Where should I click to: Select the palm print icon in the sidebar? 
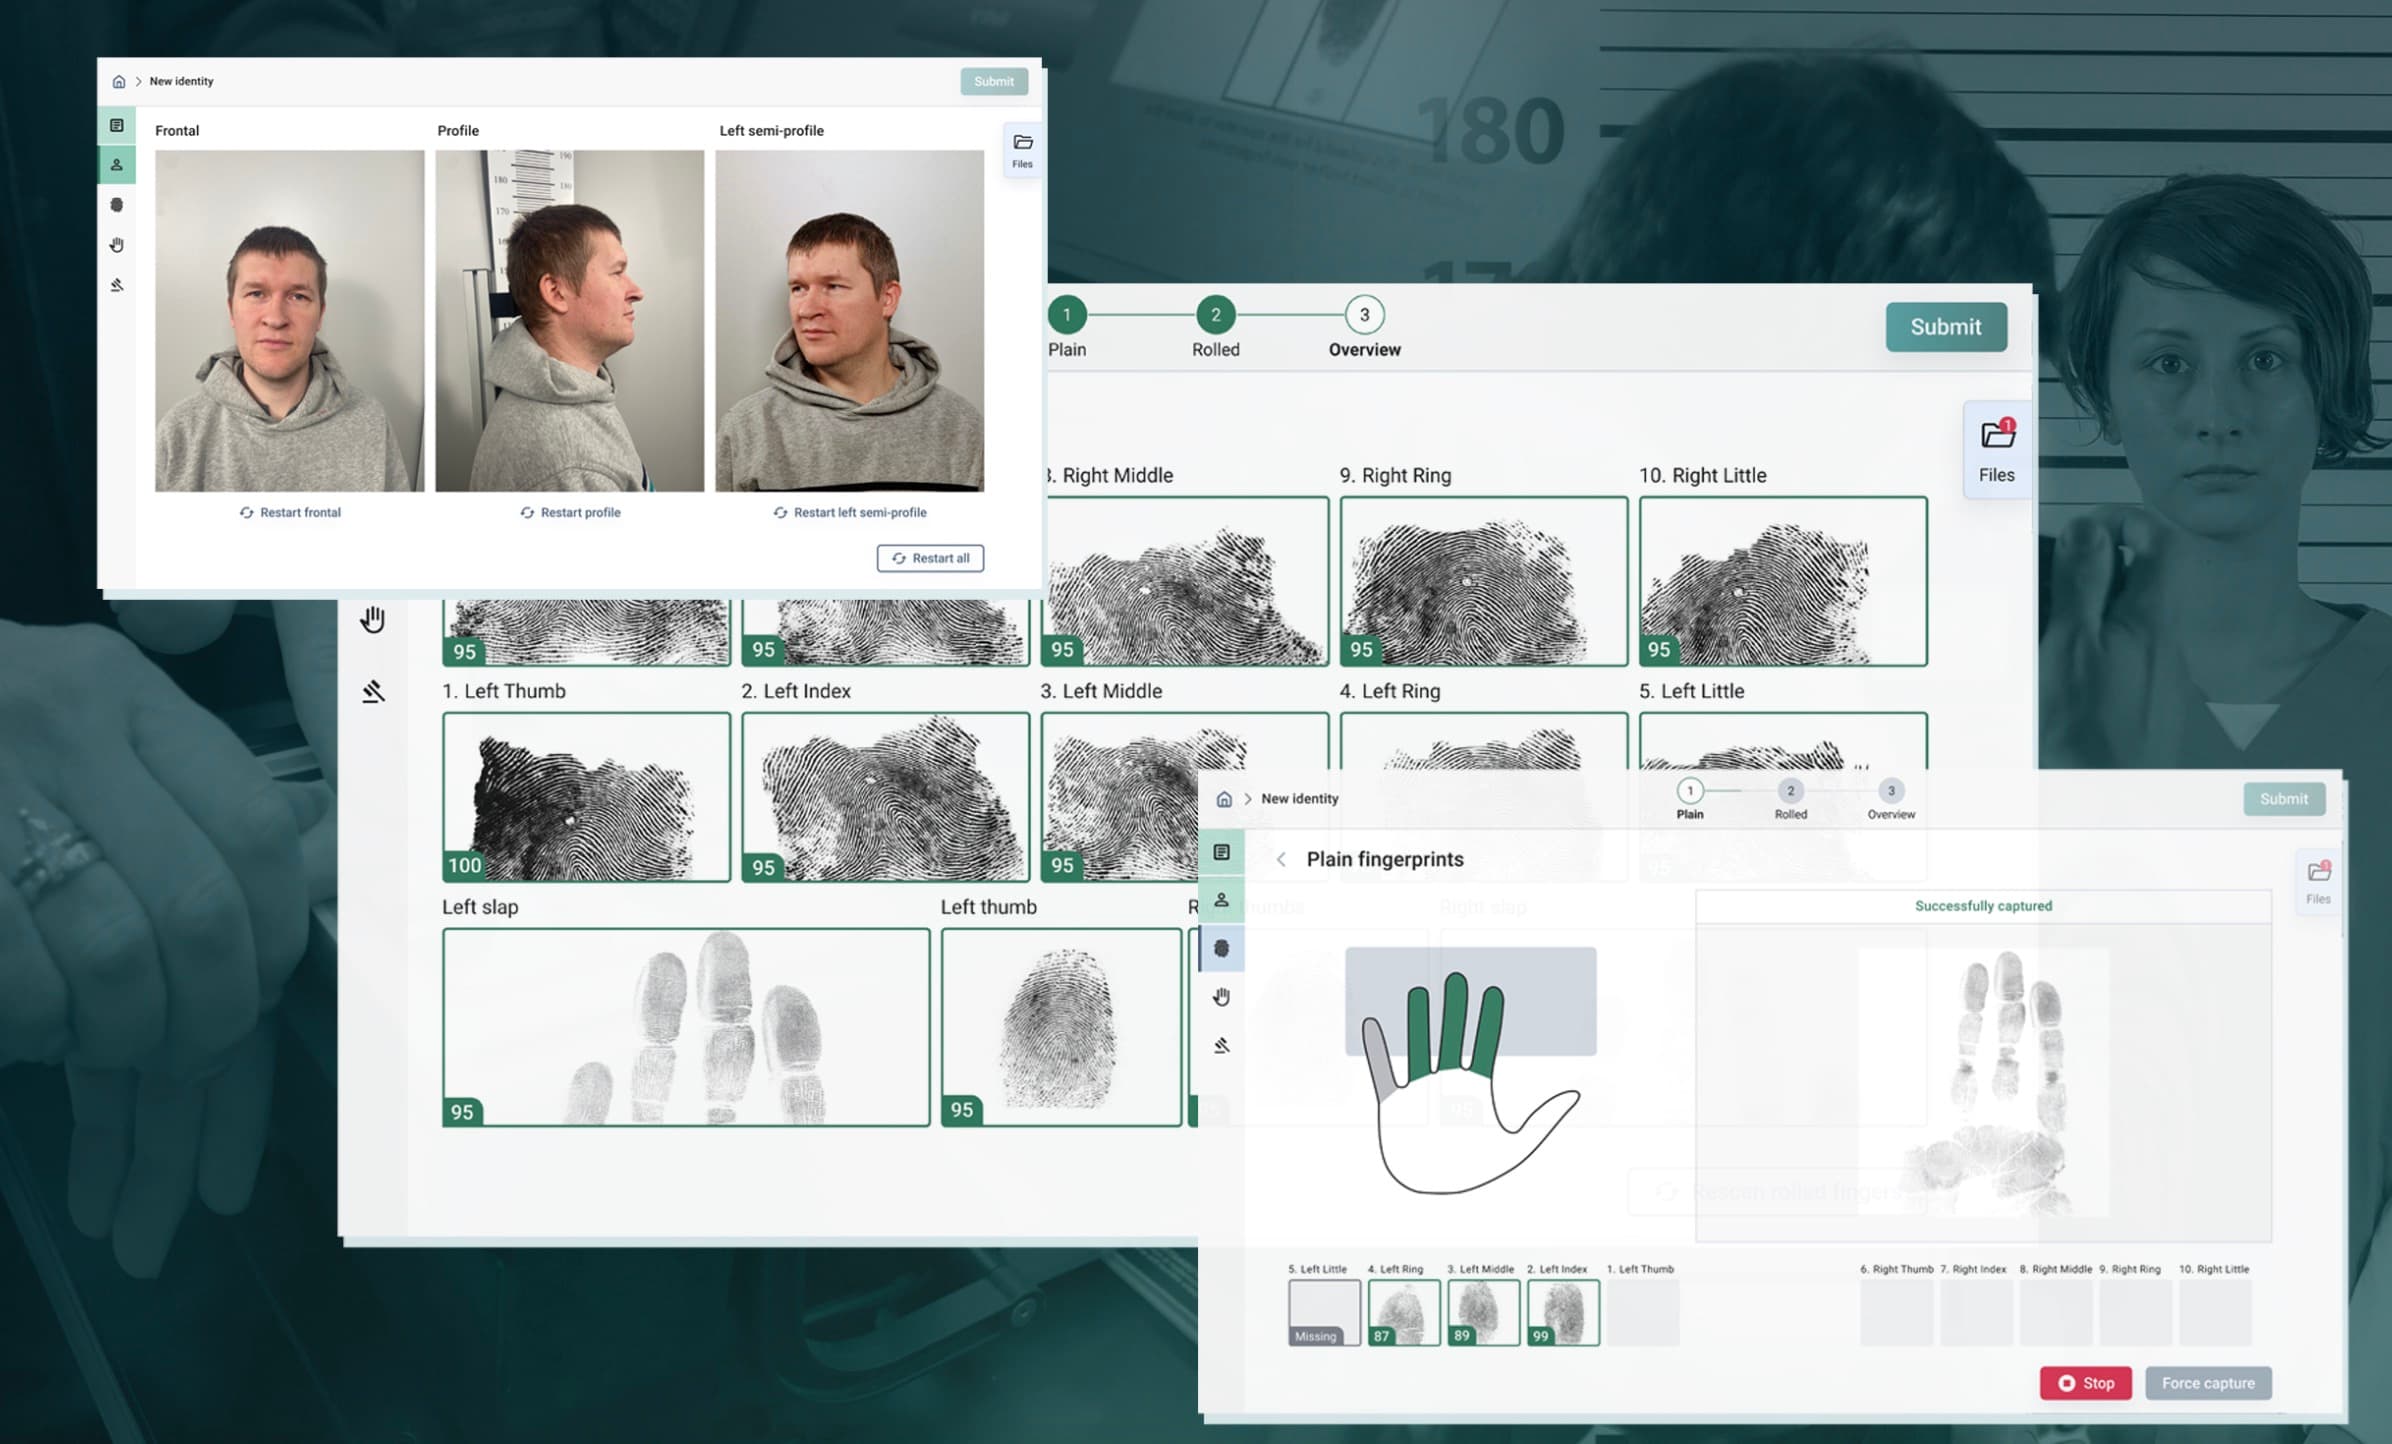click(117, 244)
